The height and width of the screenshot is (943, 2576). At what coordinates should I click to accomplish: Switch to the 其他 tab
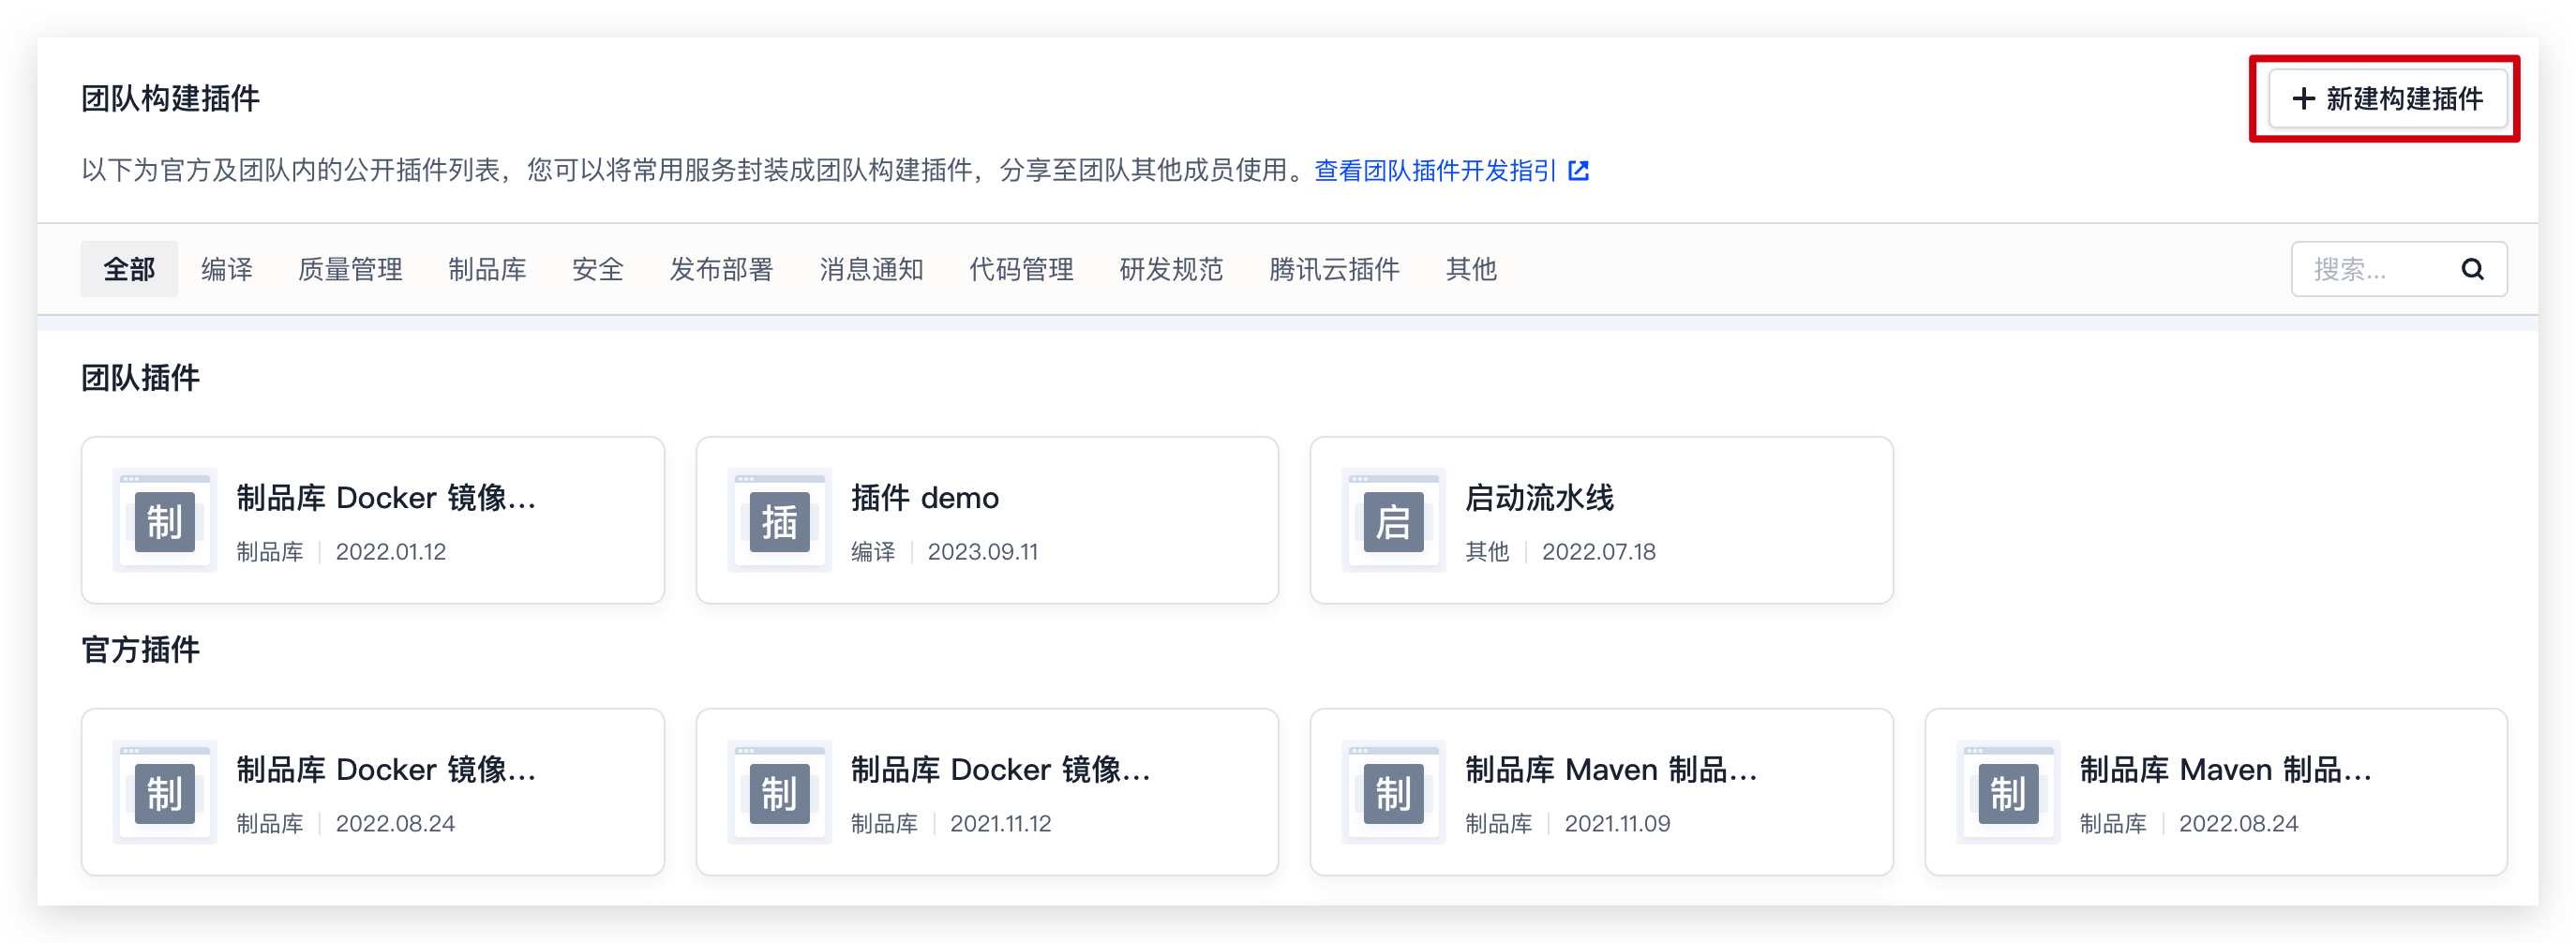point(1471,269)
